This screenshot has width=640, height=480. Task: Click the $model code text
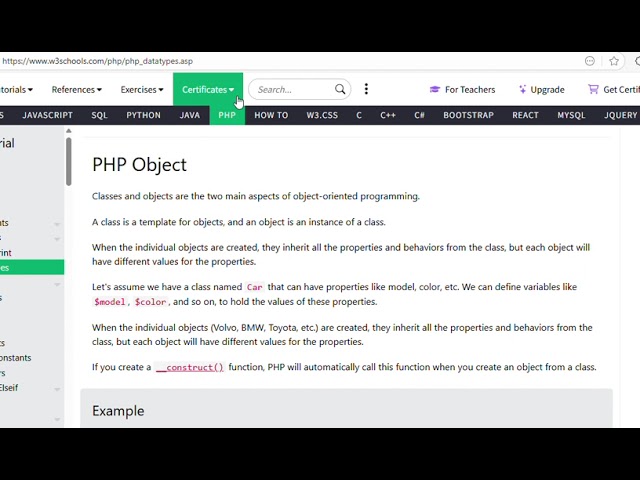tap(109, 302)
